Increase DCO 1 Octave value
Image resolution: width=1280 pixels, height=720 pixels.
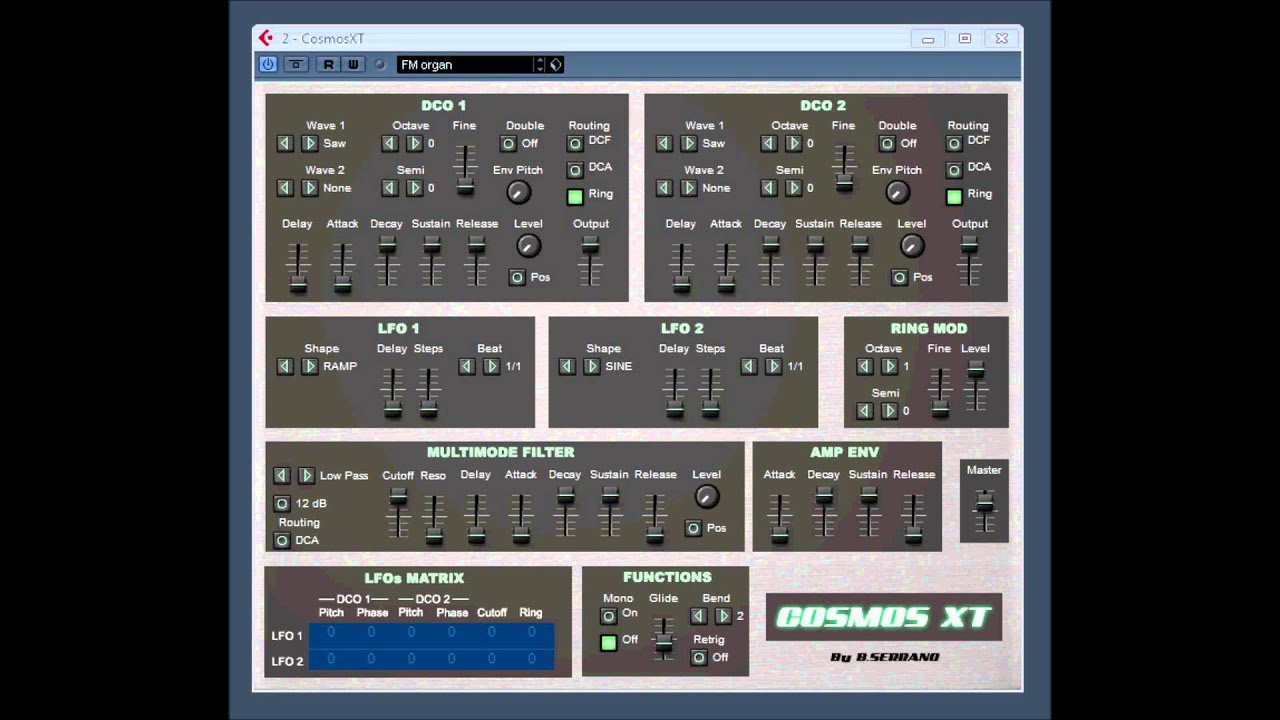tap(414, 143)
